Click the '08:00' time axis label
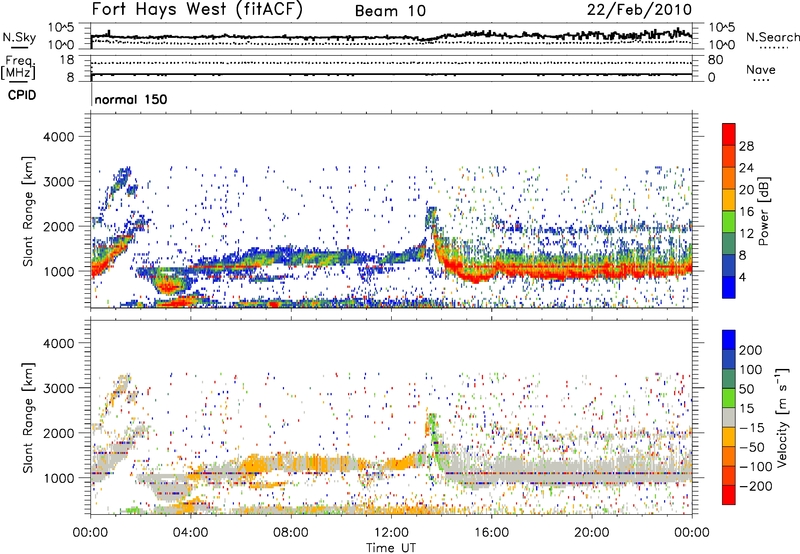 tap(291, 533)
